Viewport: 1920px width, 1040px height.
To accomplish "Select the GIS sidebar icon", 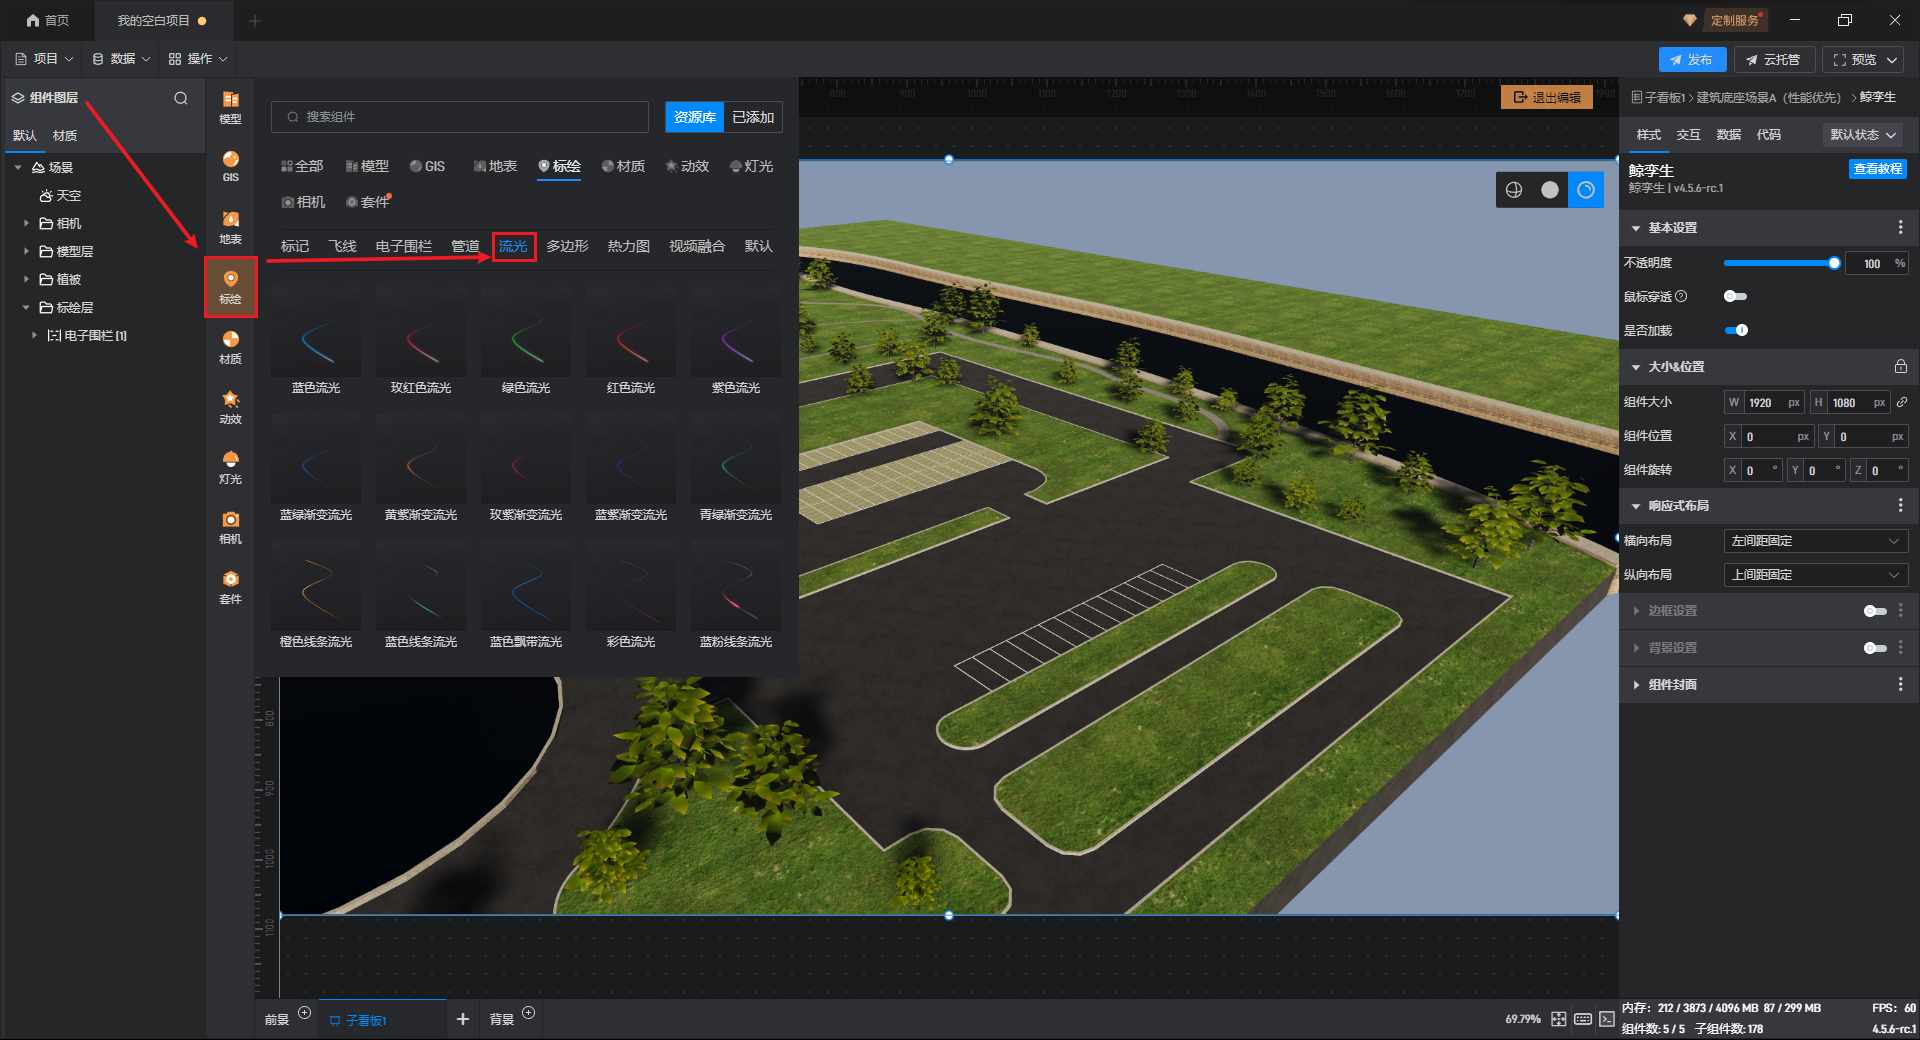I will 230,167.
